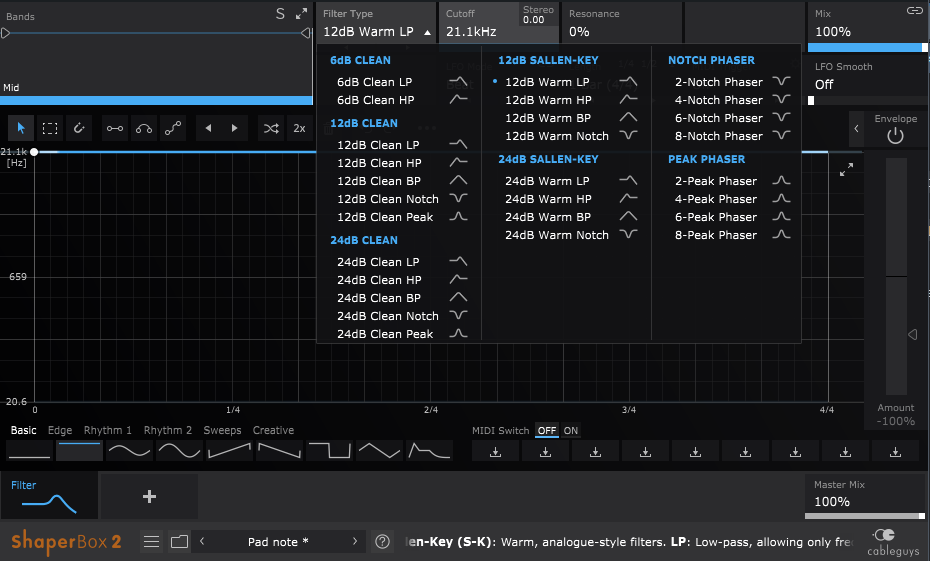930x561 pixels.
Task: Switch to the Edge presets tab
Action: point(60,430)
